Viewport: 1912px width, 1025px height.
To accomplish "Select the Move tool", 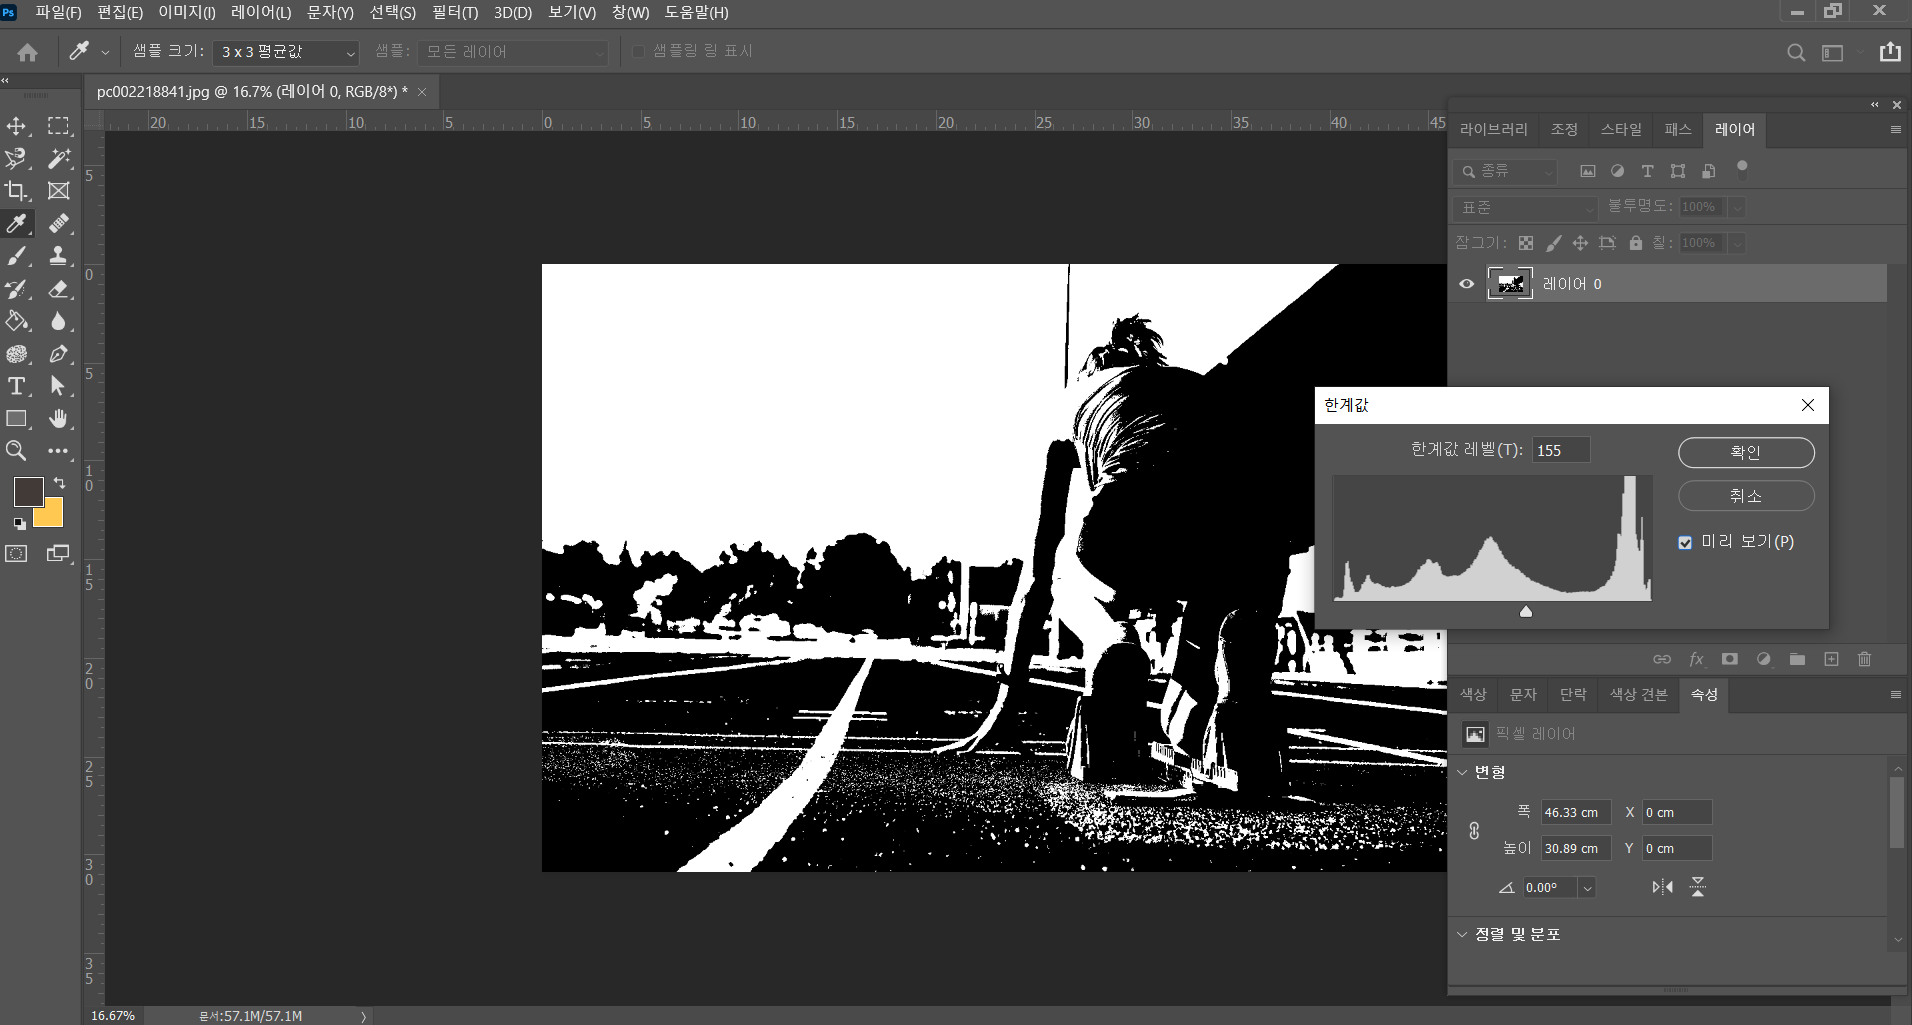I will point(17,126).
